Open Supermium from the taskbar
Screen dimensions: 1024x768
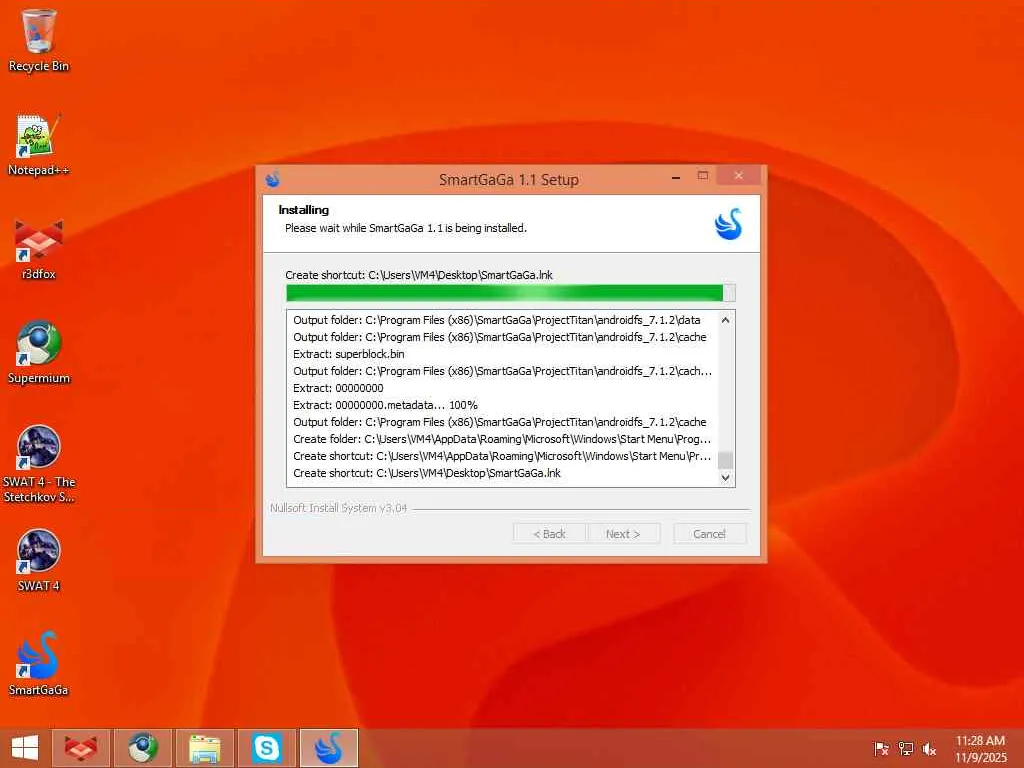(143, 748)
